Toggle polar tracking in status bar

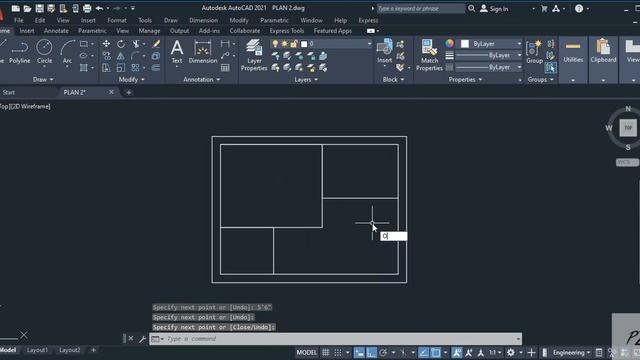pyautogui.click(x=383, y=353)
